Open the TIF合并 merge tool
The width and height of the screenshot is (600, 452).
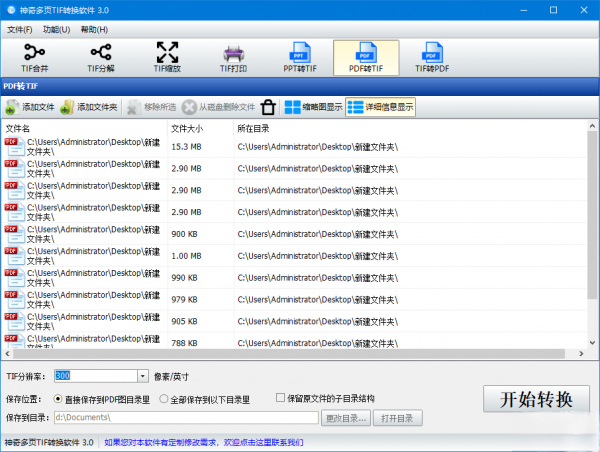35,58
